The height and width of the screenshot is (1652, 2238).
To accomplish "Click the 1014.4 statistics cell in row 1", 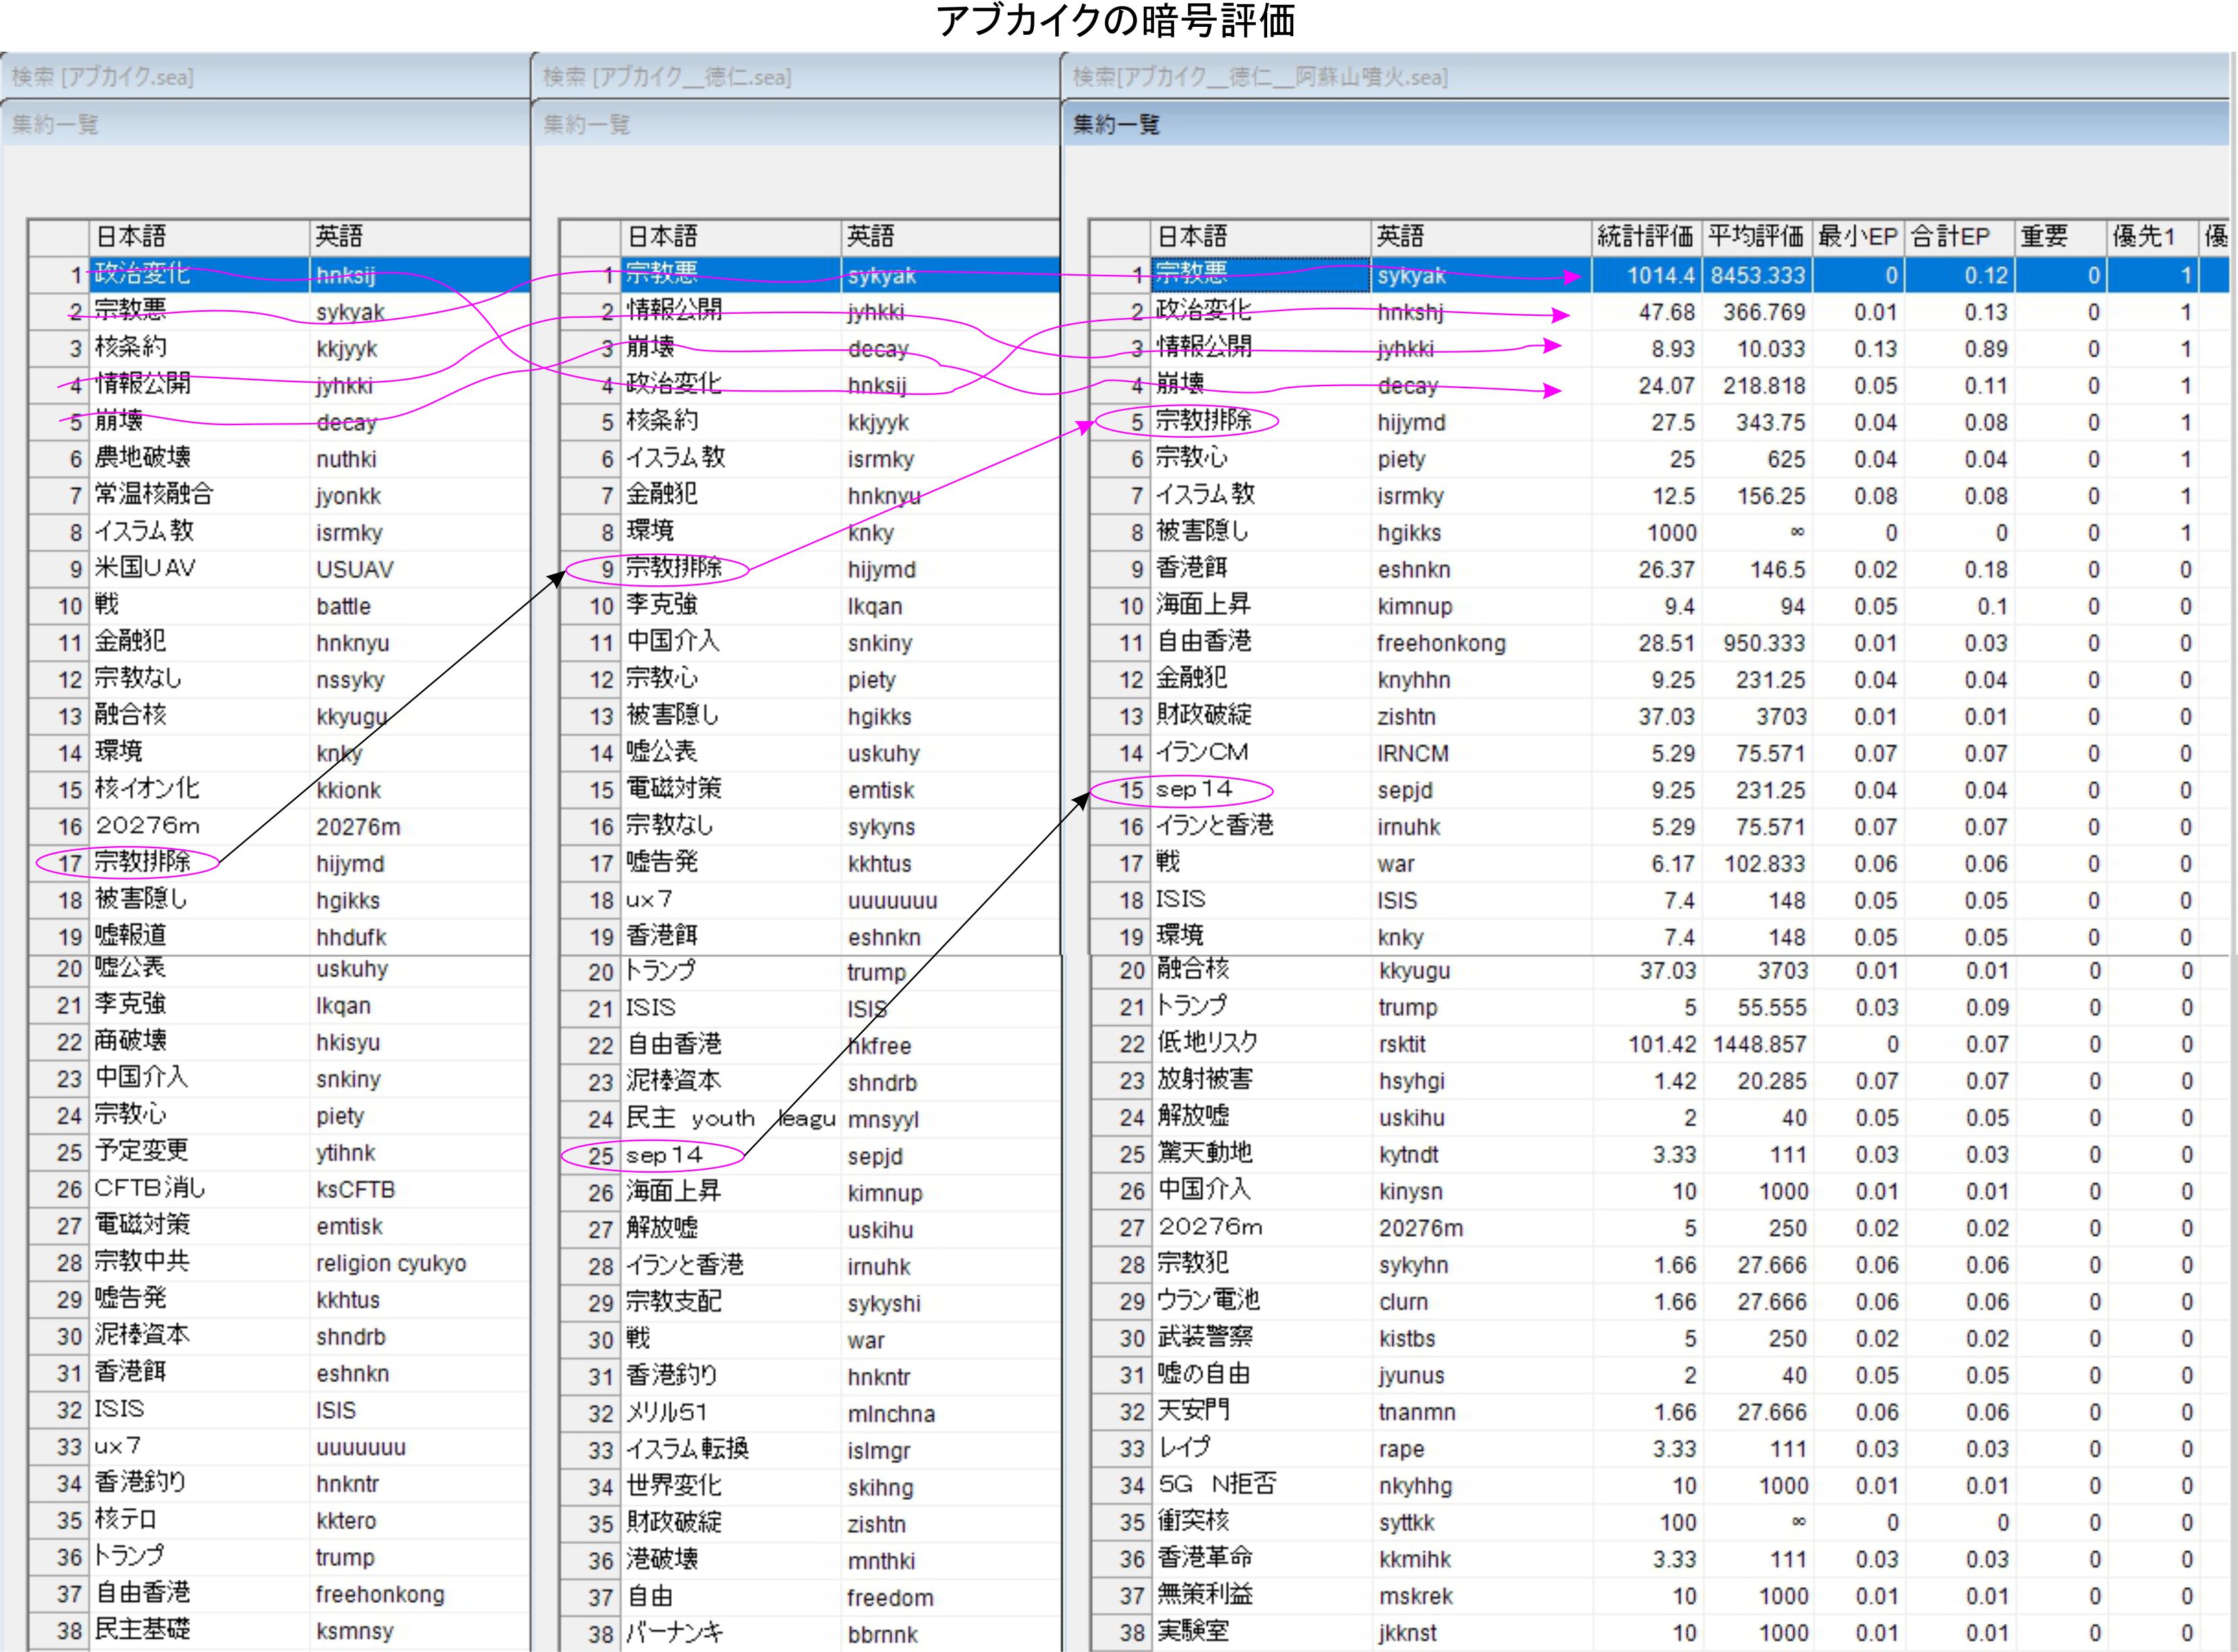I will coord(1659,276).
